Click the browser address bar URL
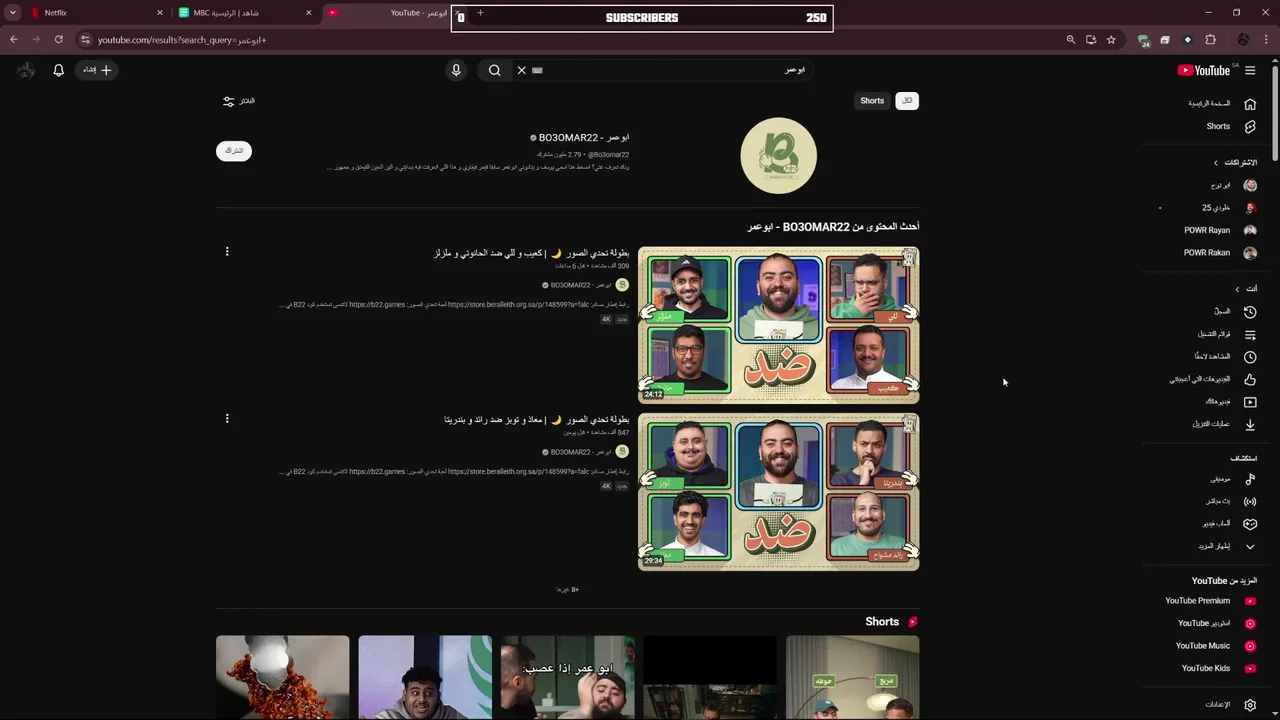The width and height of the screenshot is (1280, 720). 182,40
